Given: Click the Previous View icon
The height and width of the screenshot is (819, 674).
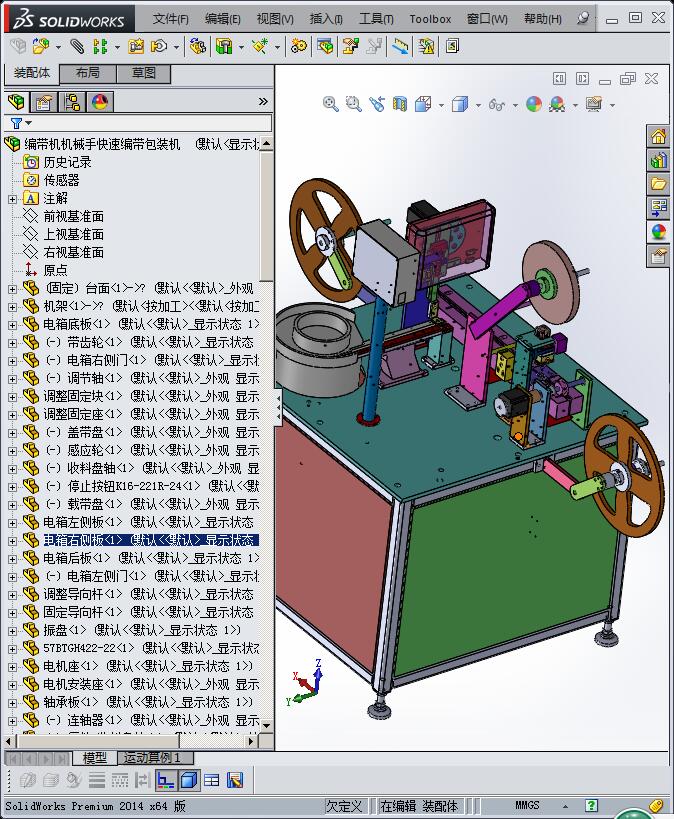Looking at the screenshot, I should click(377, 104).
